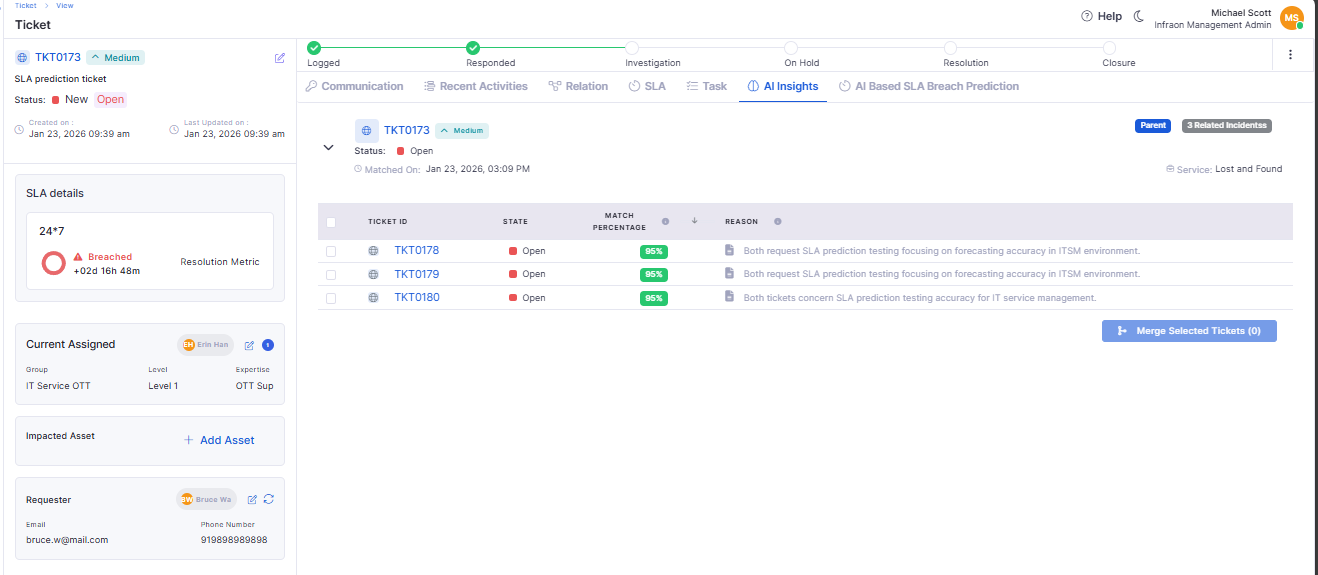Open the Recent Activities tab

[476, 86]
